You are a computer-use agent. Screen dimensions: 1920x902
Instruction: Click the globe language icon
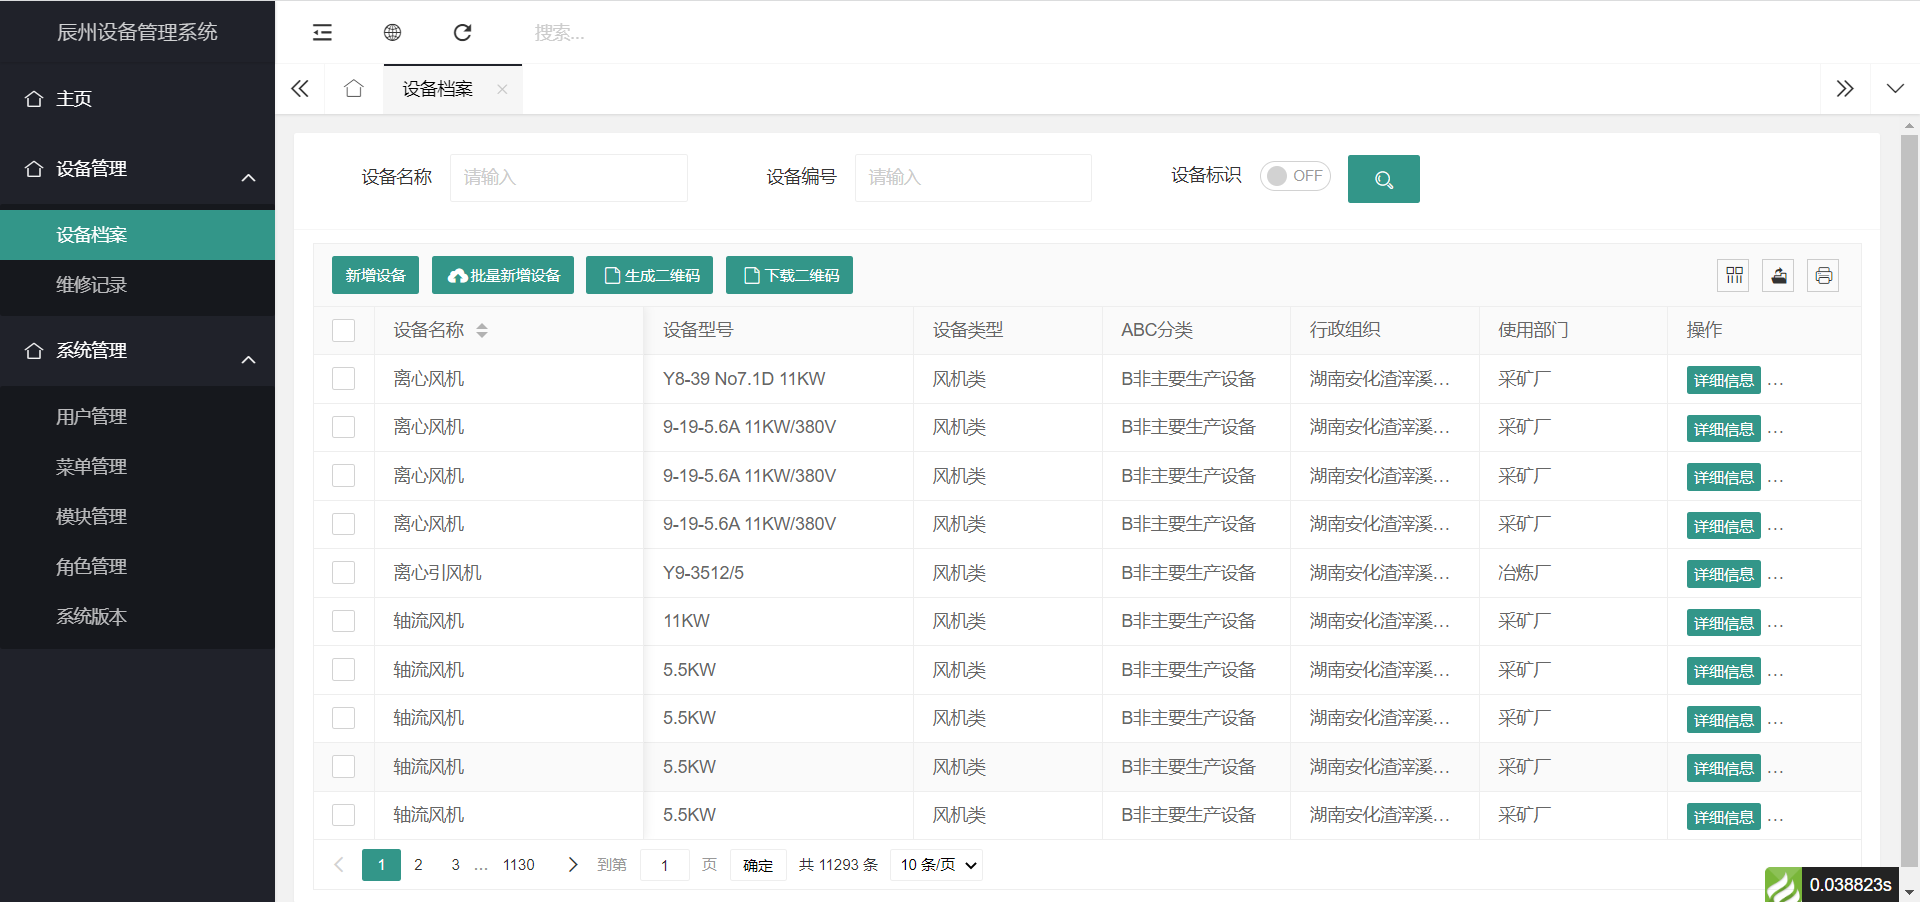click(x=392, y=33)
